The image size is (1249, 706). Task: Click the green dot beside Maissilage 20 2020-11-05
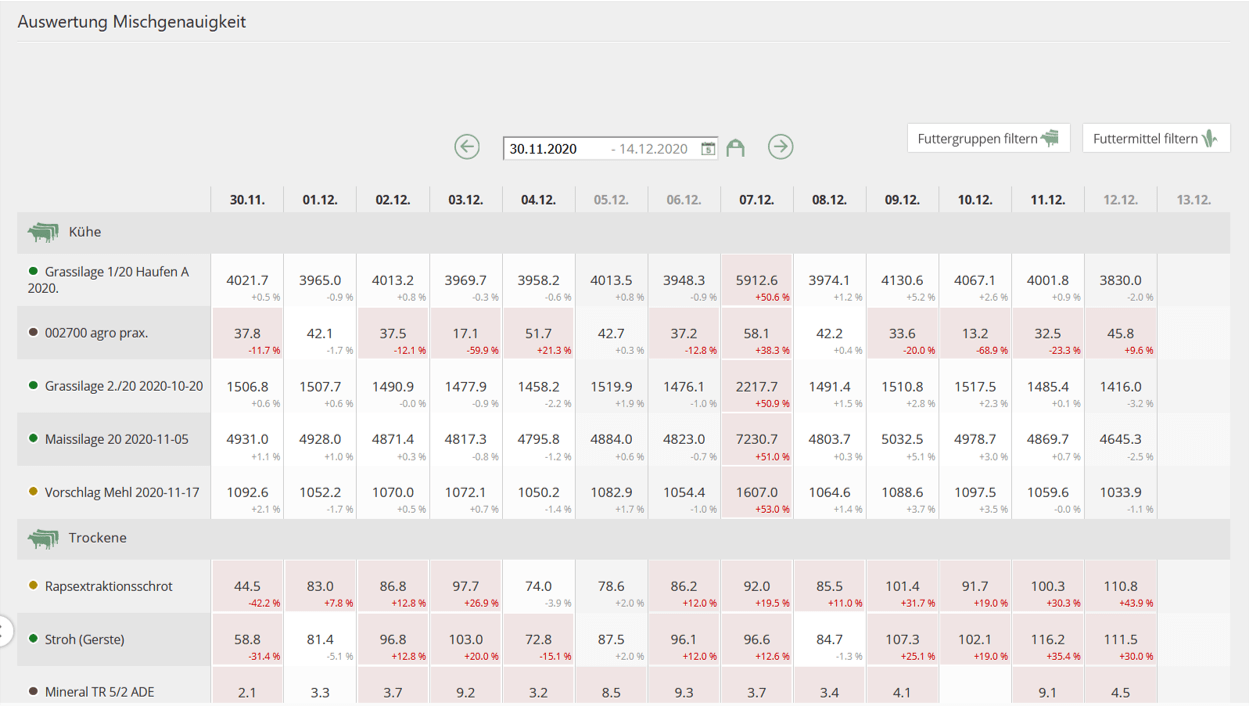pyautogui.click(x=33, y=438)
